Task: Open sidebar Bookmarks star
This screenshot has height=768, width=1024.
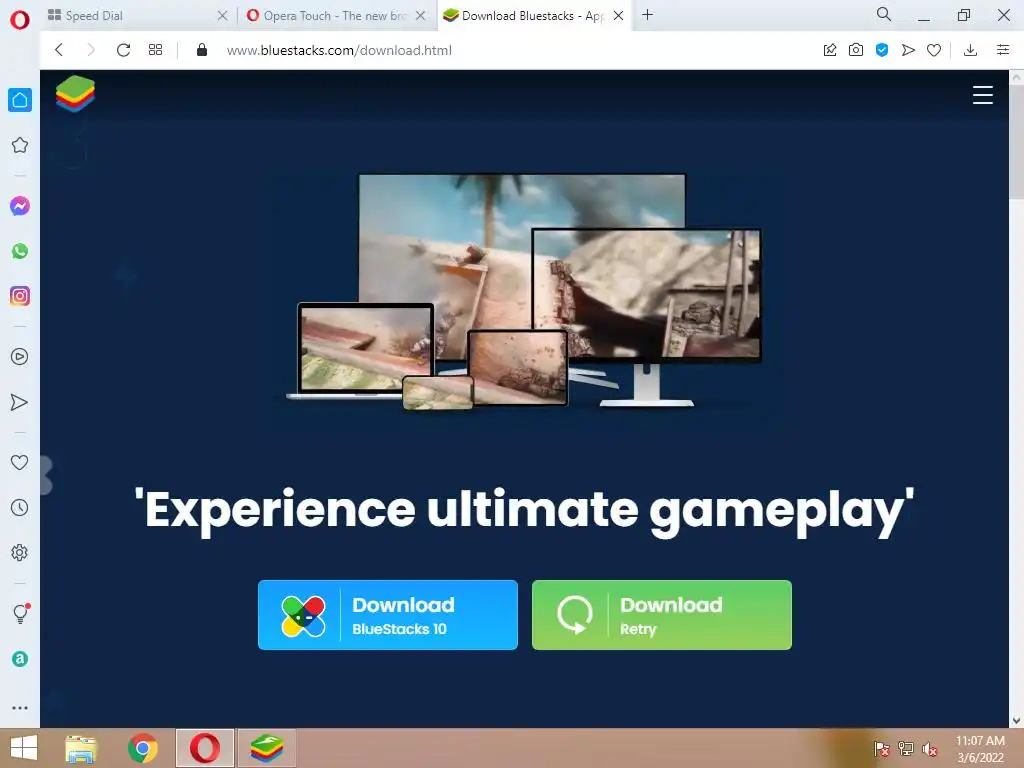Action: (20, 145)
